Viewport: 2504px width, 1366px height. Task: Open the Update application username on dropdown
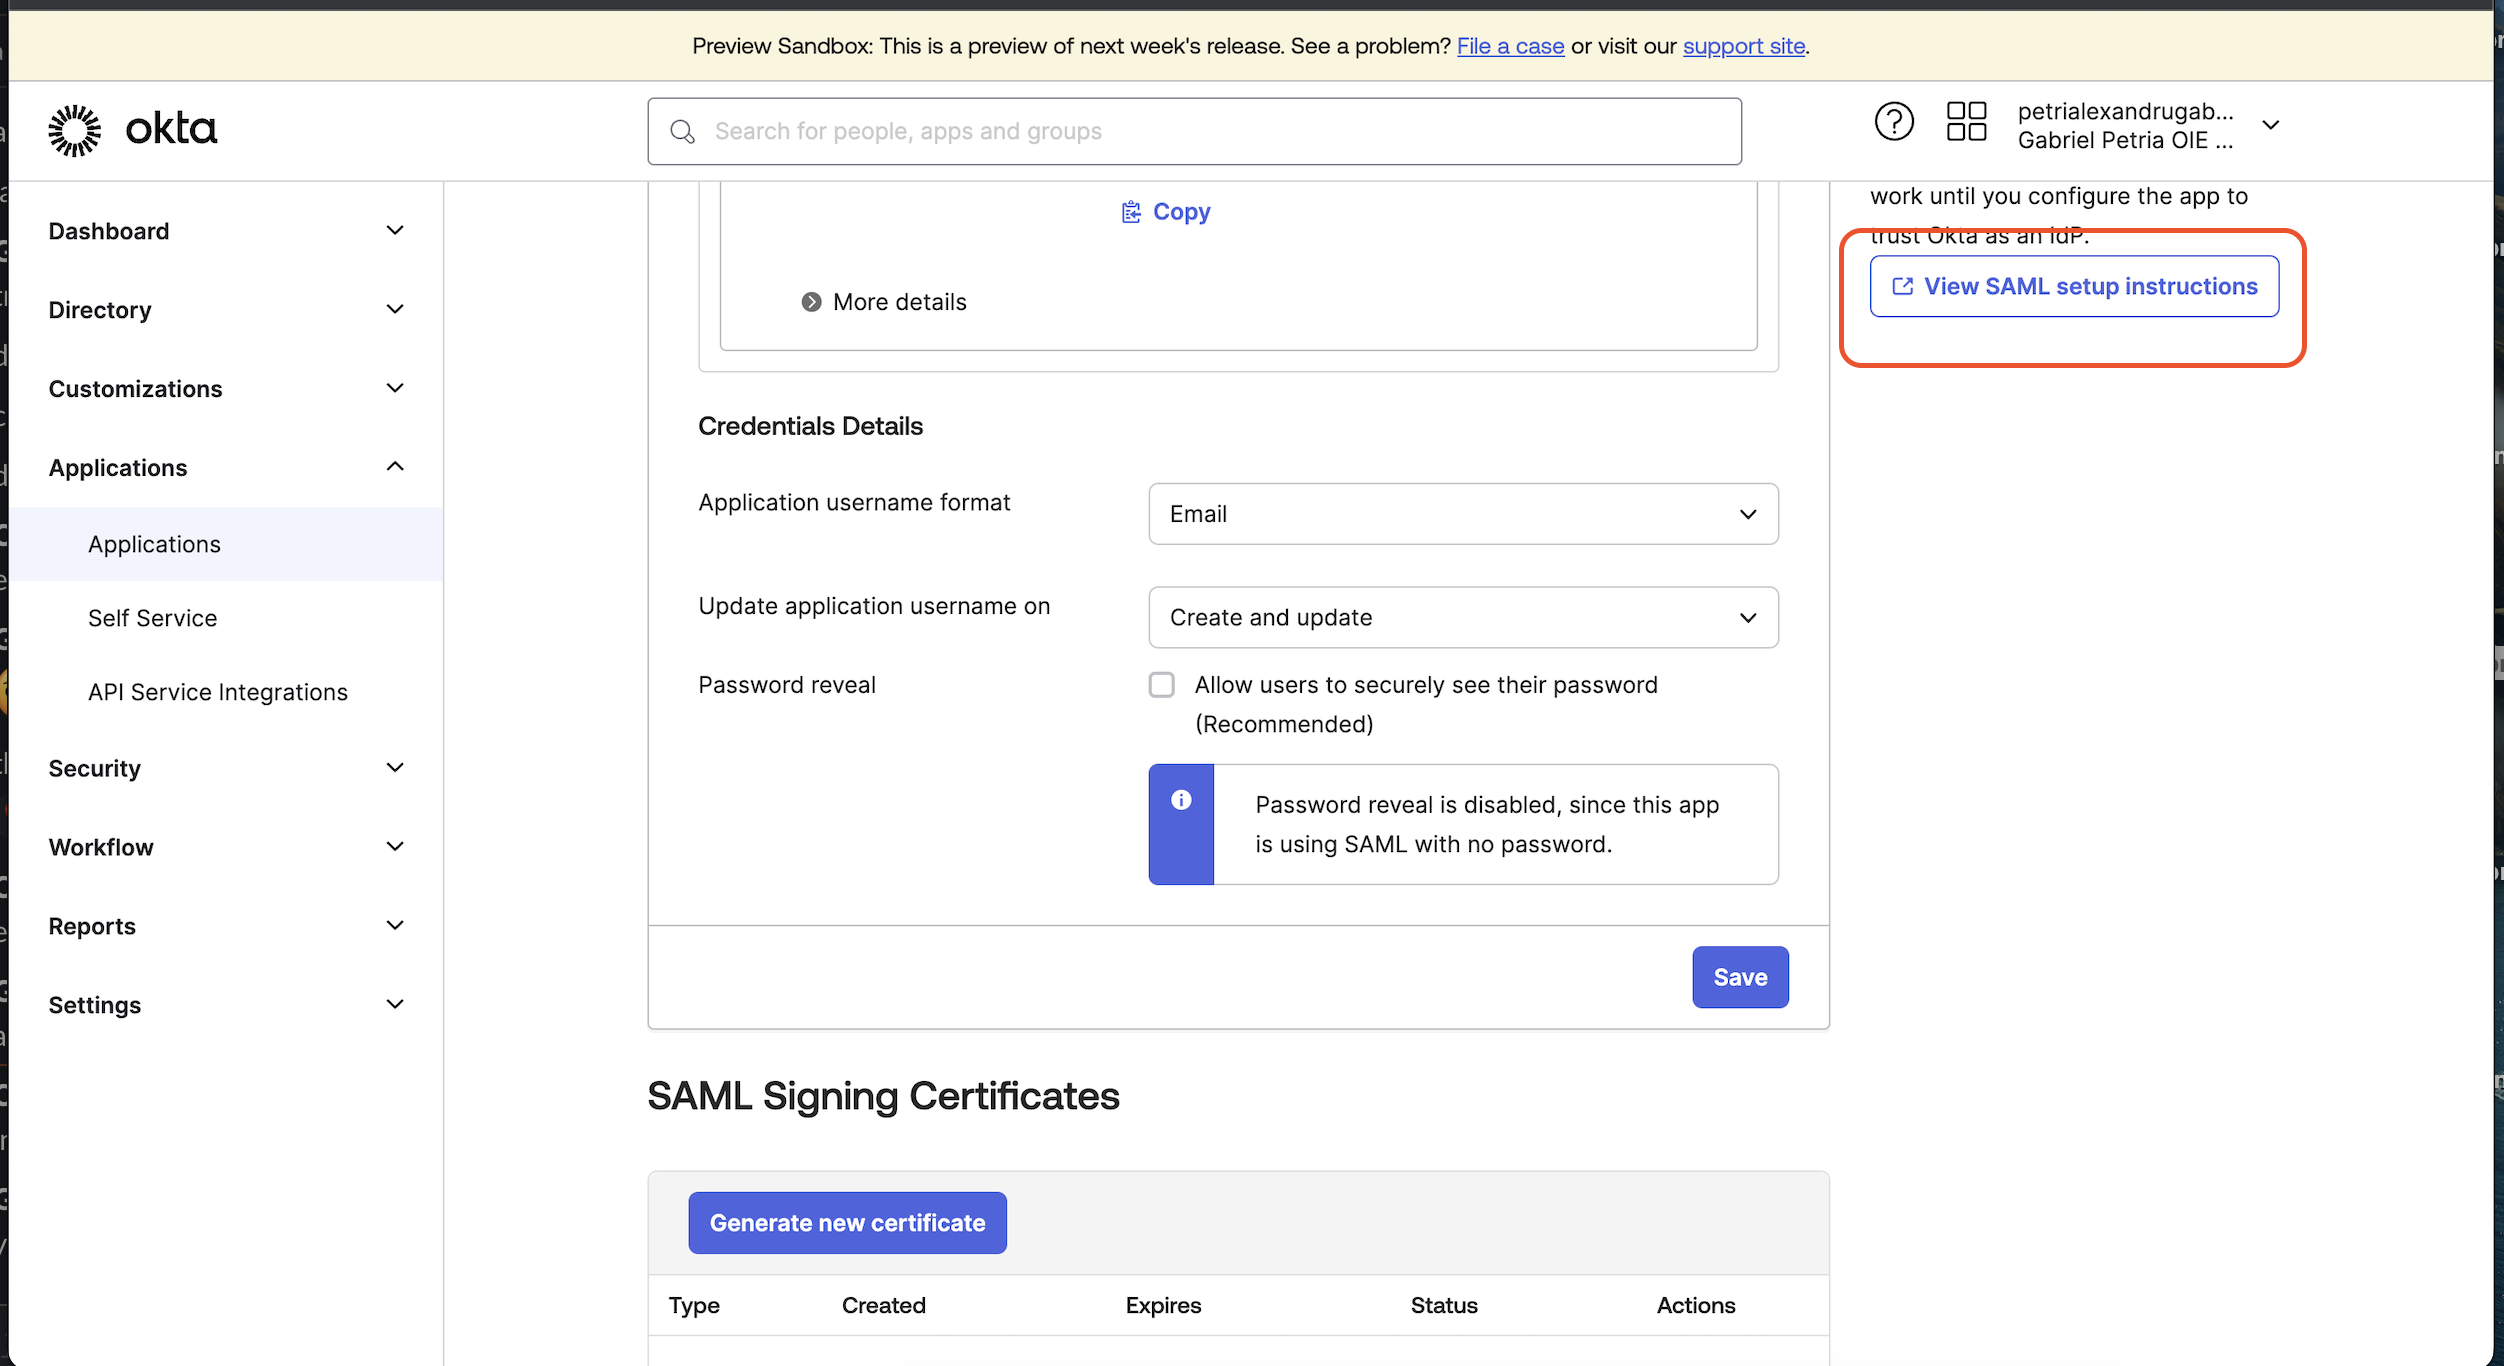pyautogui.click(x=1462, y=617)
